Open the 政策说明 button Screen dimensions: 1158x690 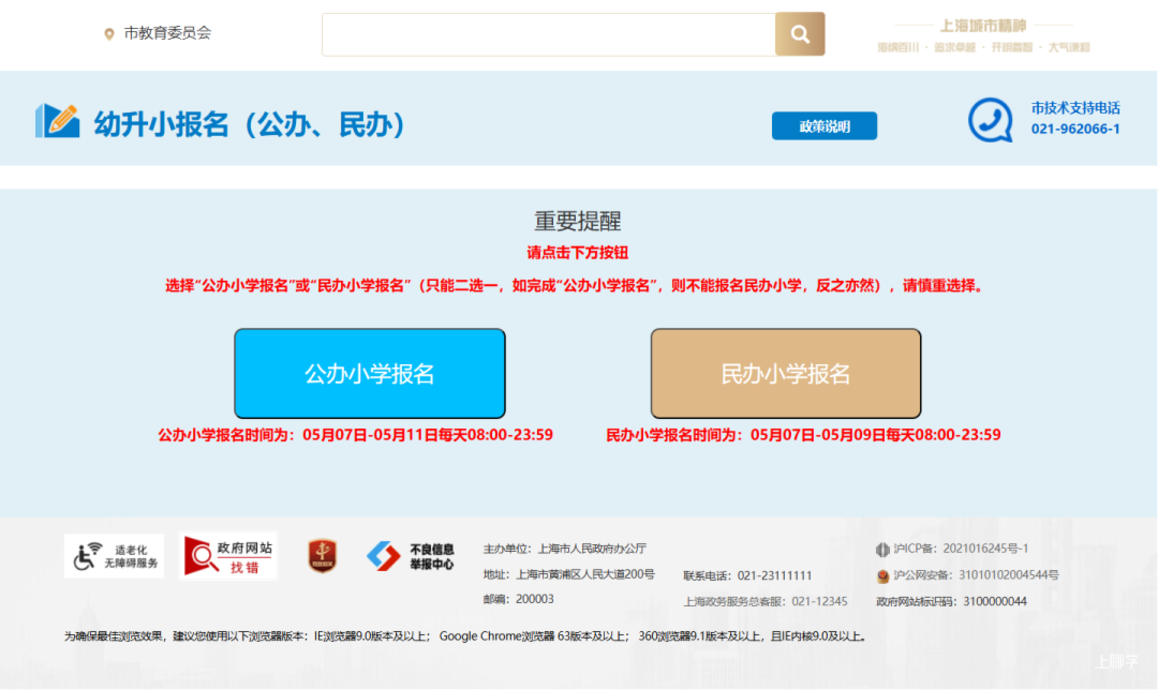coord(824,126)
